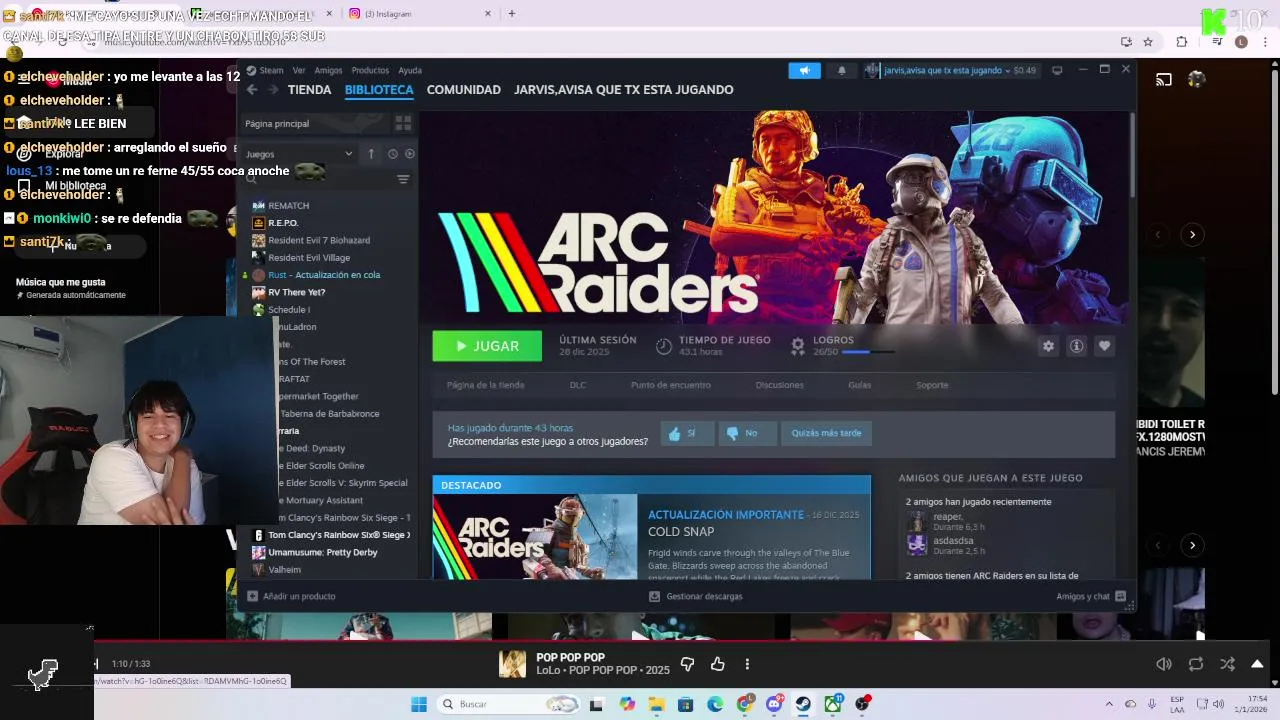Expand the Juegos category dropdown
Viewport: 1280px width, 720px height.
(299, 154)
